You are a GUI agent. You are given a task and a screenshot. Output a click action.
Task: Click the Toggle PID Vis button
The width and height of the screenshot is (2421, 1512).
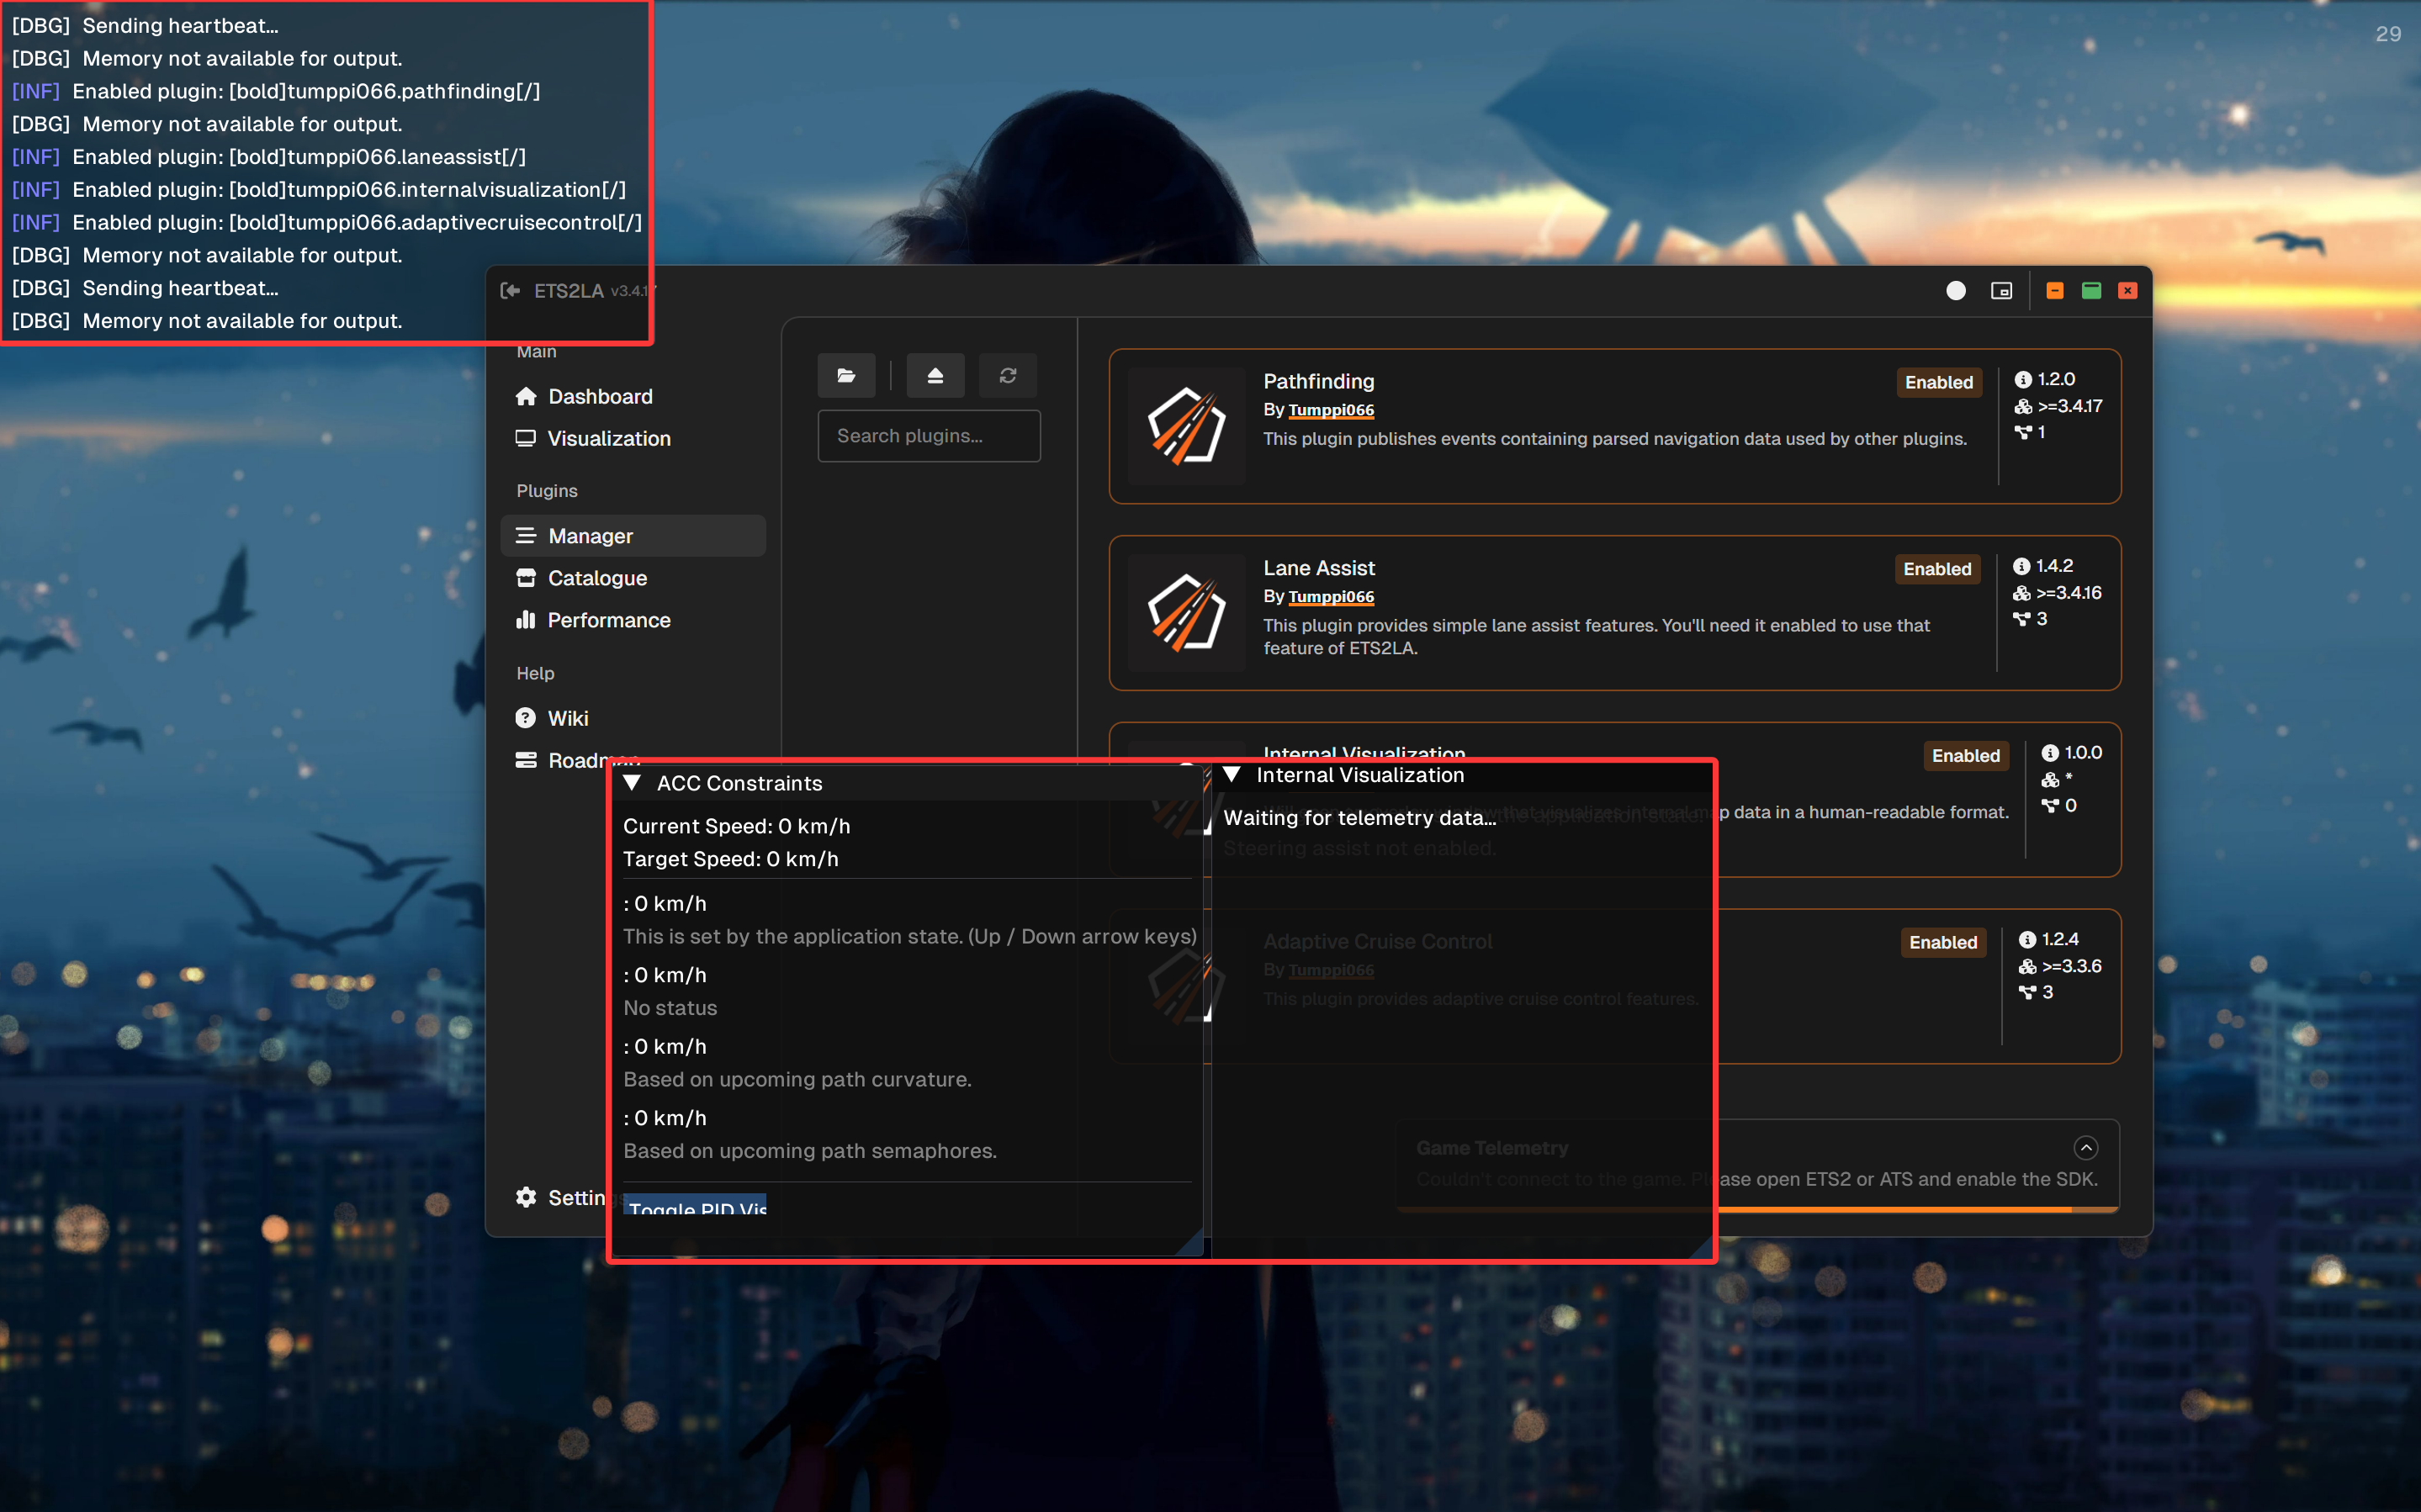click(696, 1206)
